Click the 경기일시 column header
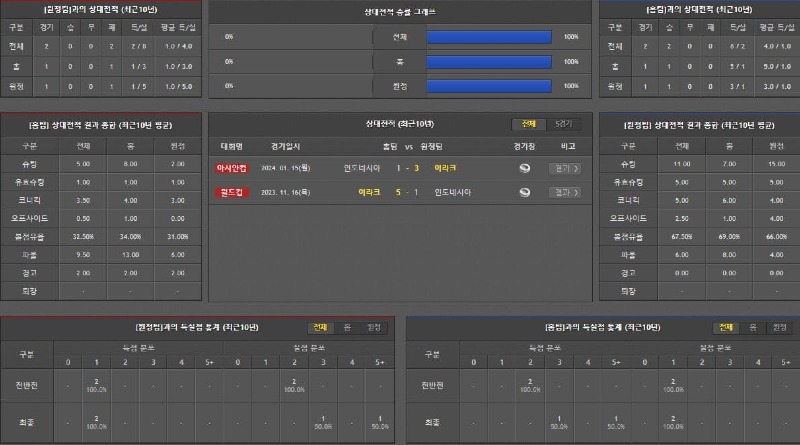Viewport: 800px width, 445px height. (x=286, y=146)
